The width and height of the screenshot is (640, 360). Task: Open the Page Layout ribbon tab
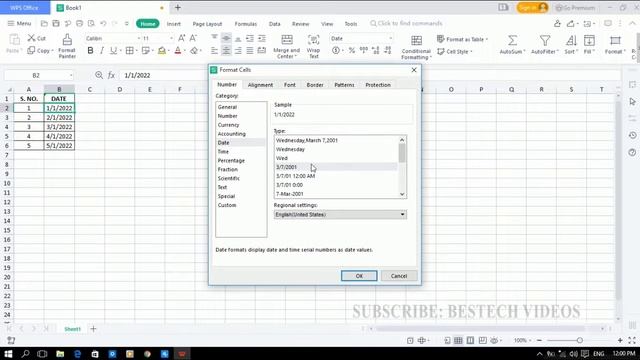click(207, 24)
